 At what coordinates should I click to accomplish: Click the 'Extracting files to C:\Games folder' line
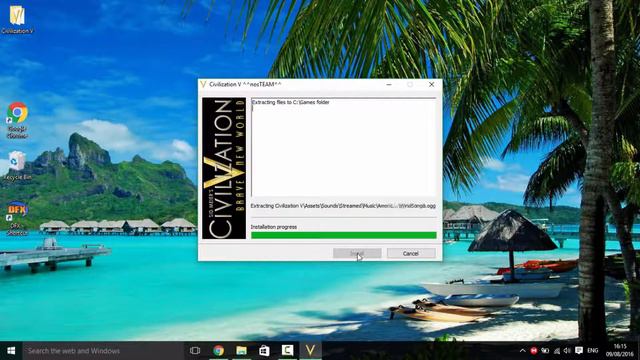click(291, 102)
